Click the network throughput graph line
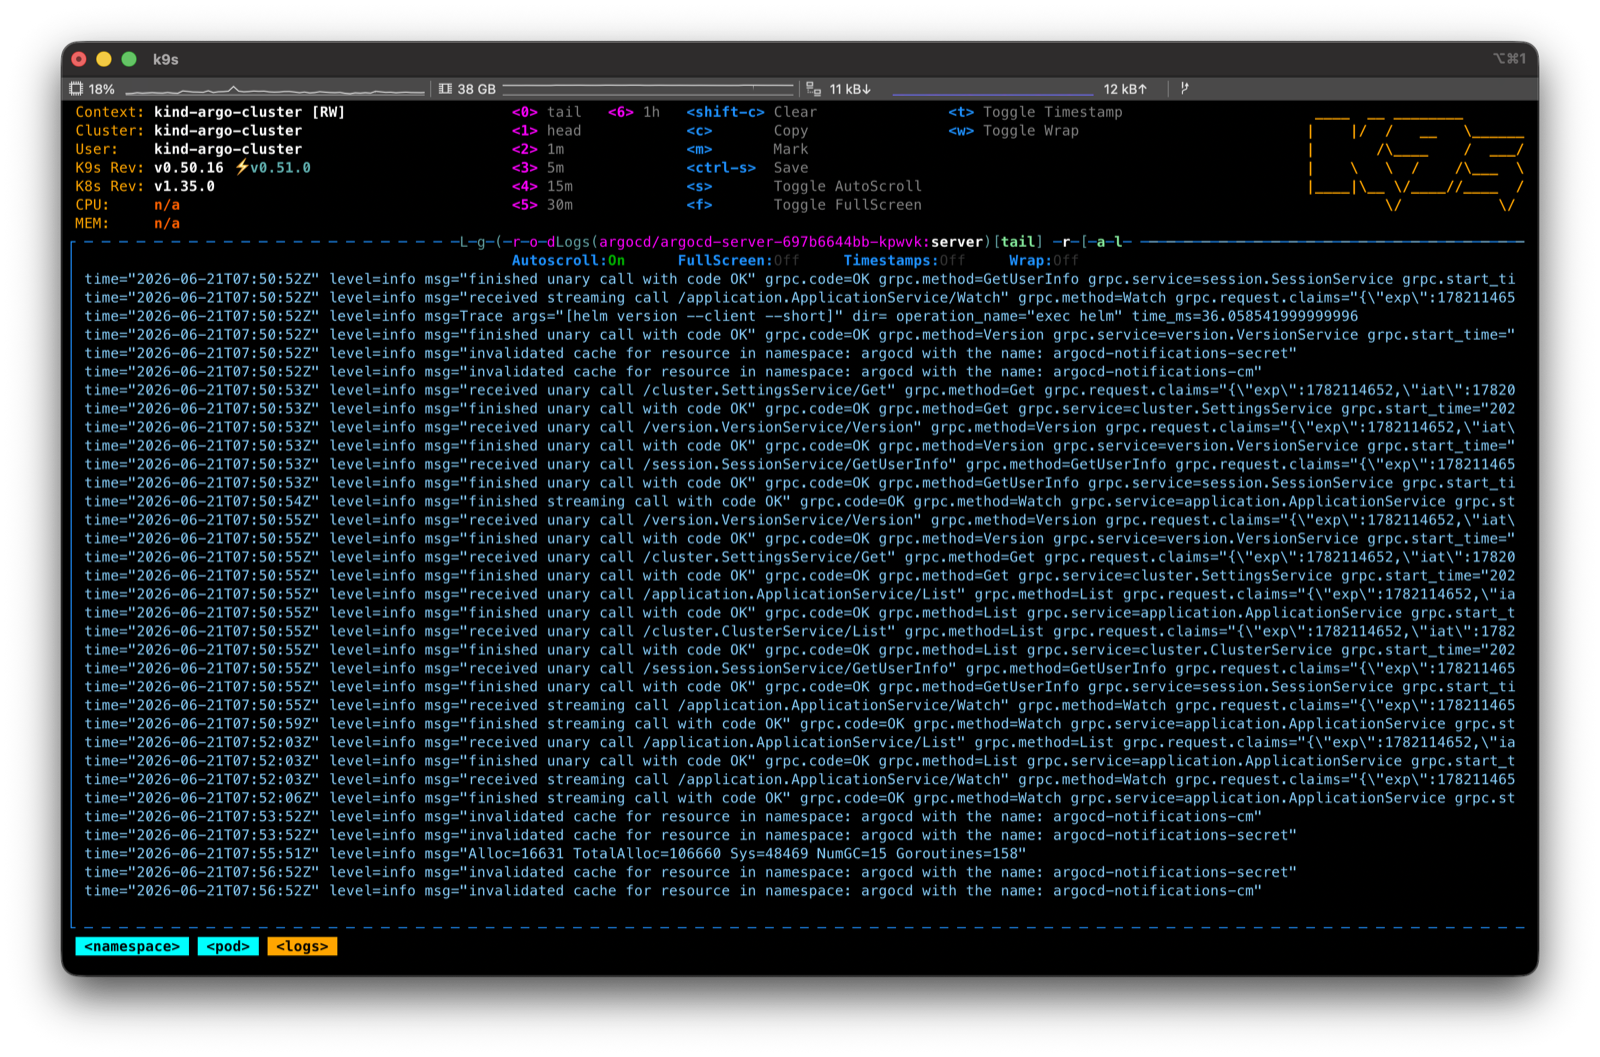The image size is (1600, 1057). click(x=992, y=92)
